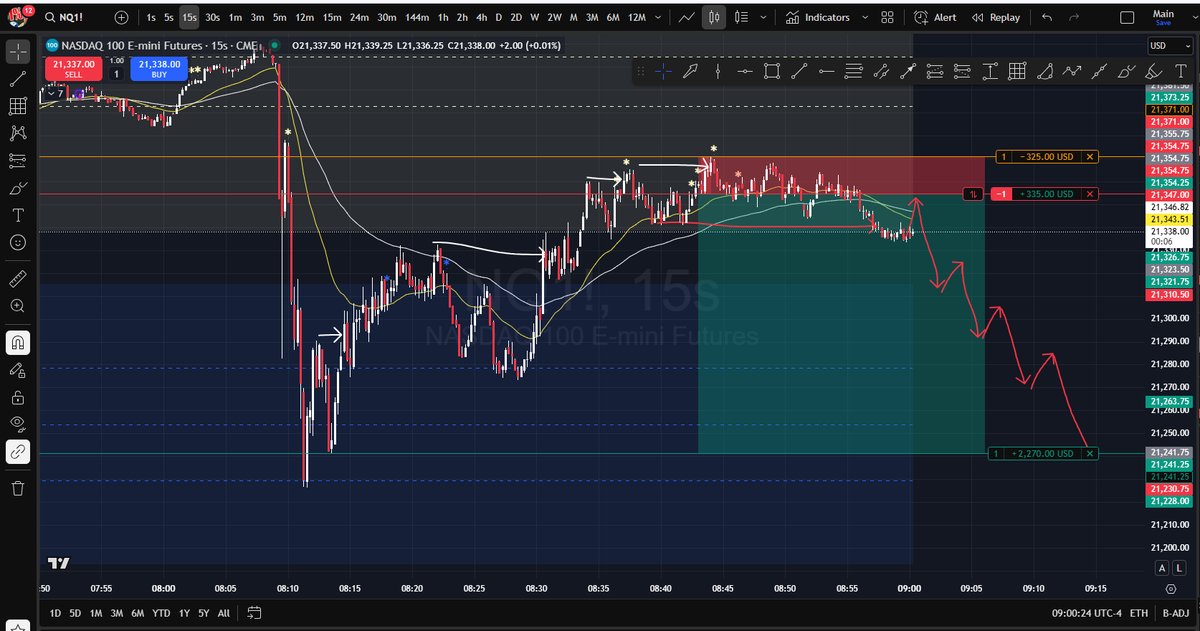1200x631 pixels.
Task: Close the +2,270.00 USD take profit order
Action: pyautogui.click(x=1090, y=454)
